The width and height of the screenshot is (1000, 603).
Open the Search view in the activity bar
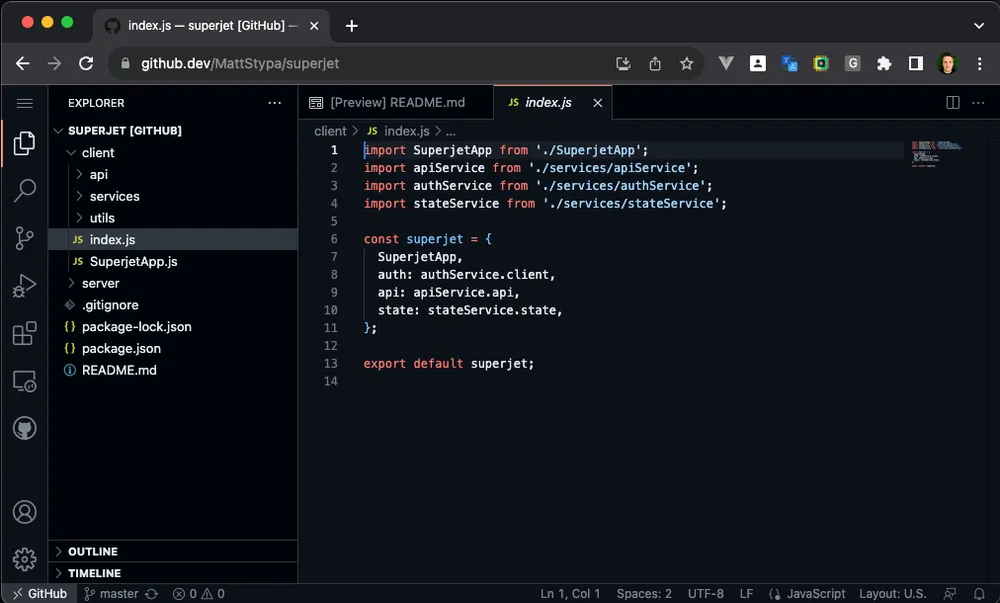click(24, 190)
